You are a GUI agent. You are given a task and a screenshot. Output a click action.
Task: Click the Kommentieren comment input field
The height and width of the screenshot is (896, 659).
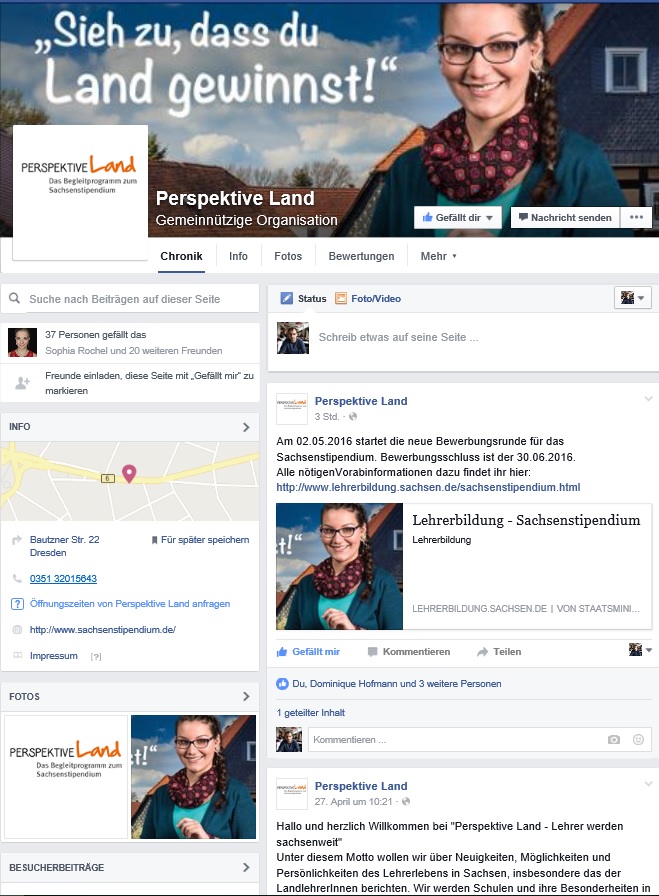click(x=480, y=739)
